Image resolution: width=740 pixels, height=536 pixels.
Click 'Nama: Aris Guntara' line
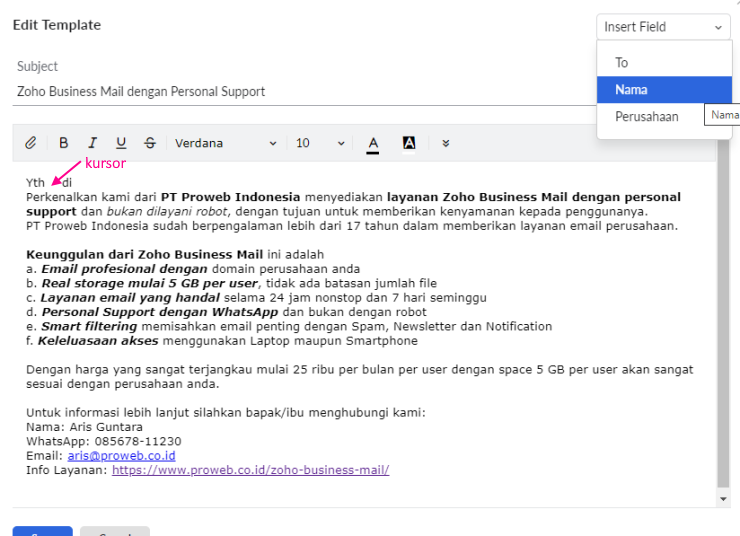click(x=84, y=427)
